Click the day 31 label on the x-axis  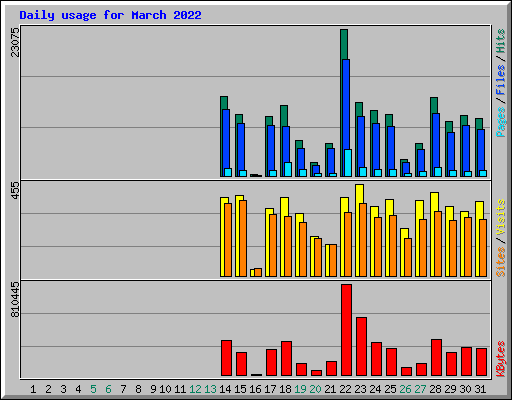[x=480, y=389]
